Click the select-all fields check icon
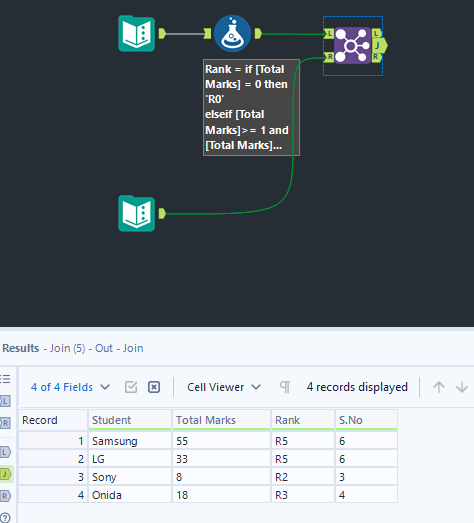Screen dimensions: 474x523 pyautogui.click(x=131, y=387)
